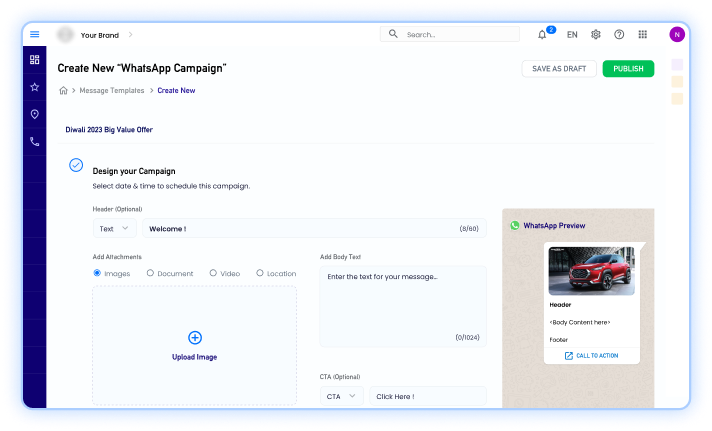This screenshot has height=431, width=712.
Task: Expand the Your Brand chevron
Action: [130, 35]
